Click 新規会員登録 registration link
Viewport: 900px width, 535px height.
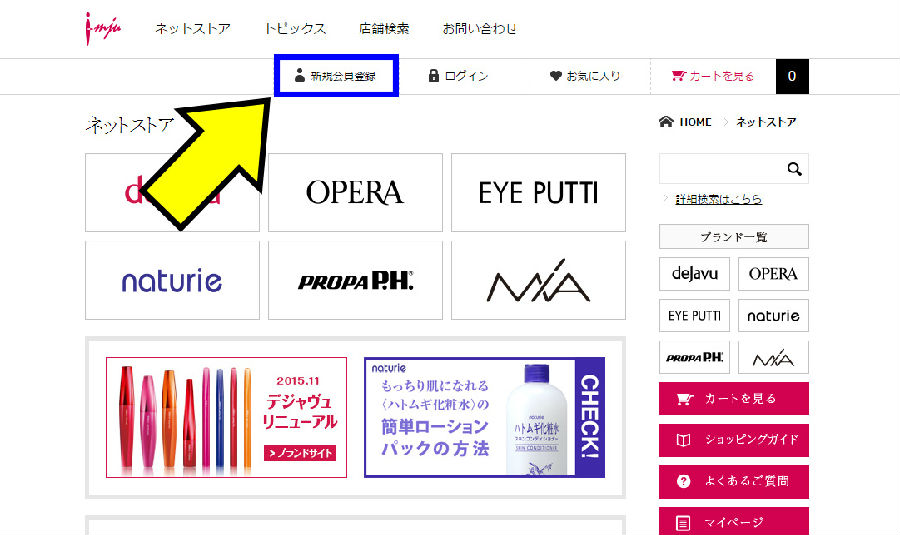(x=336, y=76)
